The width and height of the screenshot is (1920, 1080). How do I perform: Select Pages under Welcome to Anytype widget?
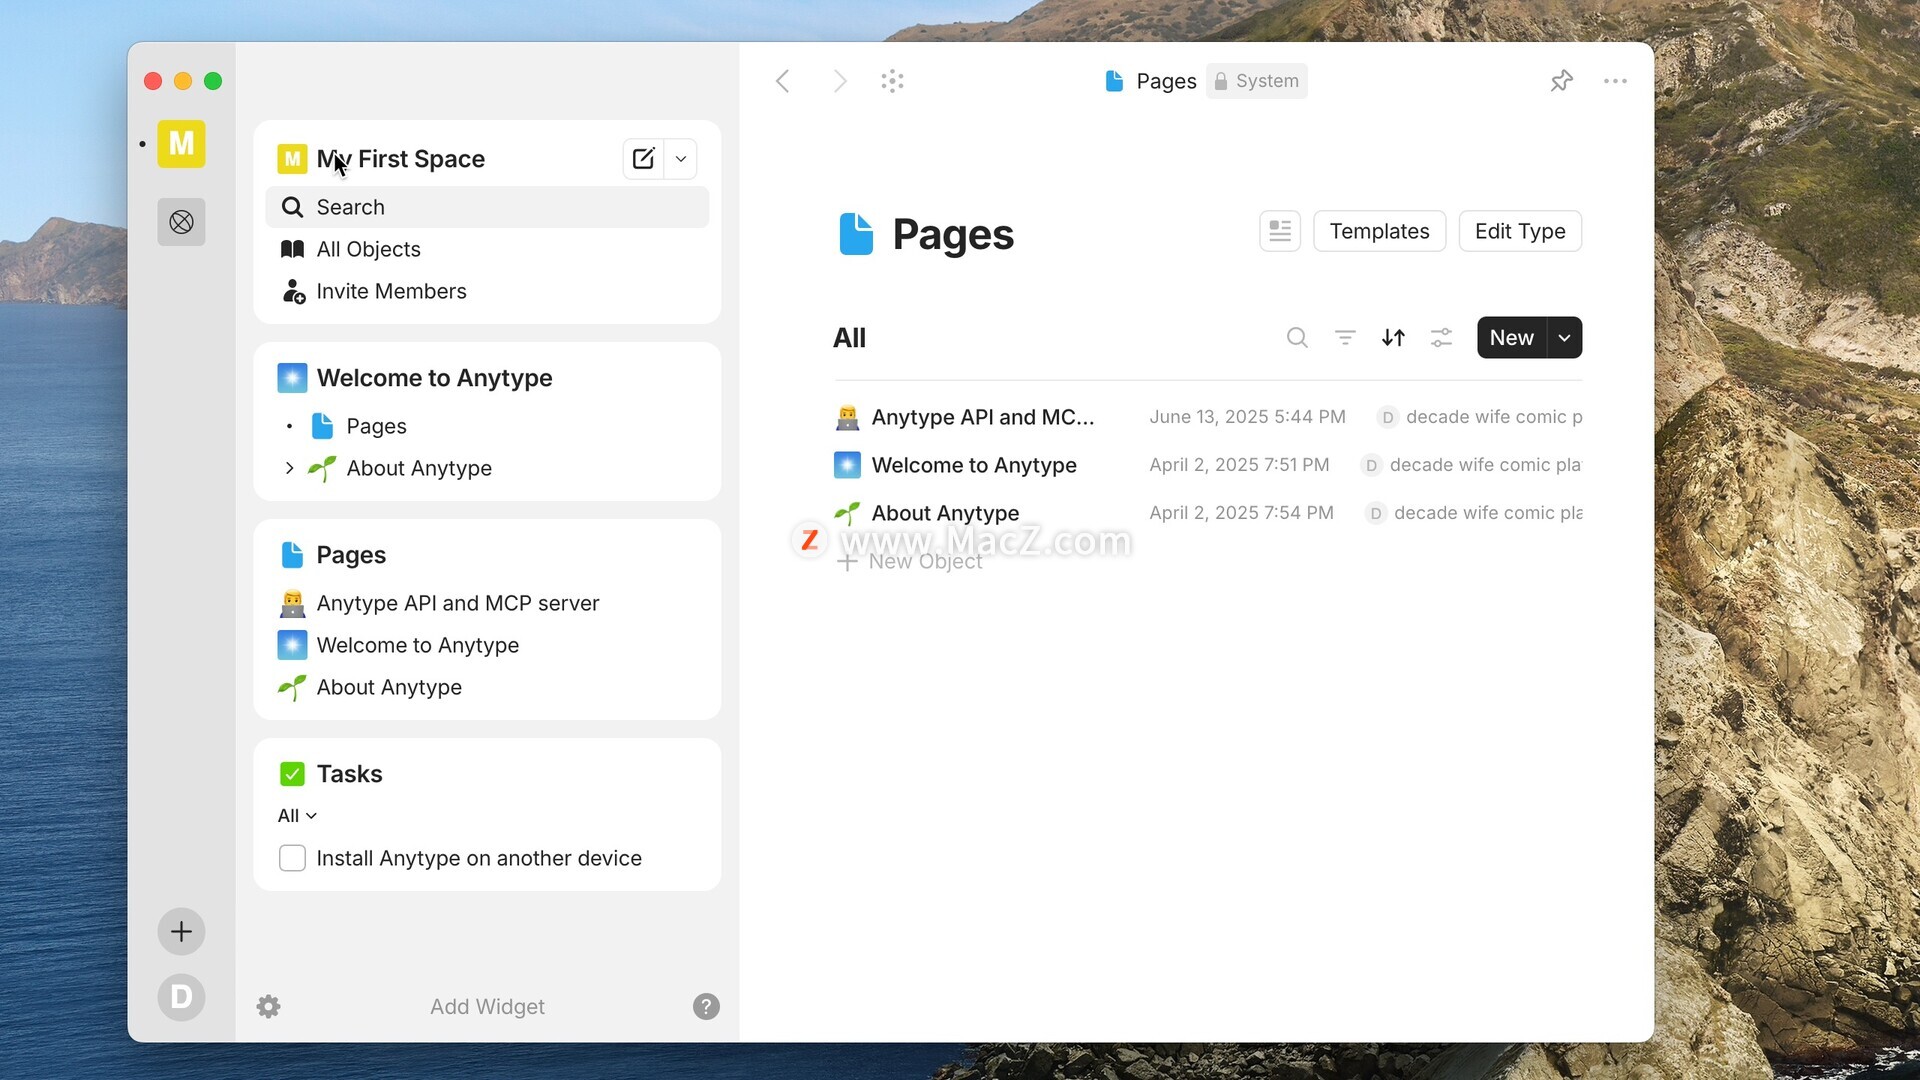point(376,426)
